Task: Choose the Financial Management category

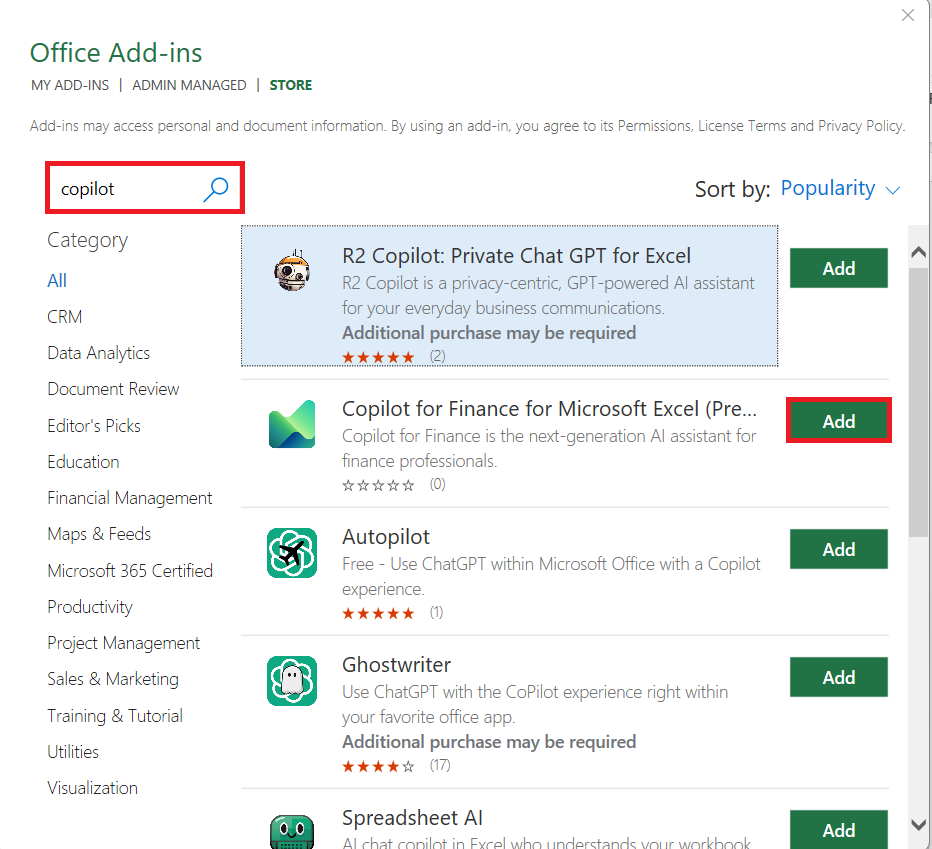Action: coord(130,498)
